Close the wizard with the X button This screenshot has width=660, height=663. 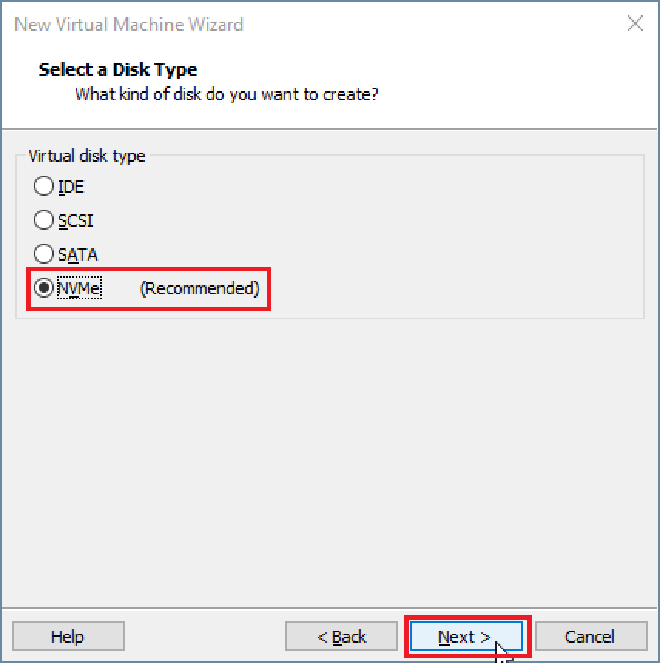tap(635, 24)
